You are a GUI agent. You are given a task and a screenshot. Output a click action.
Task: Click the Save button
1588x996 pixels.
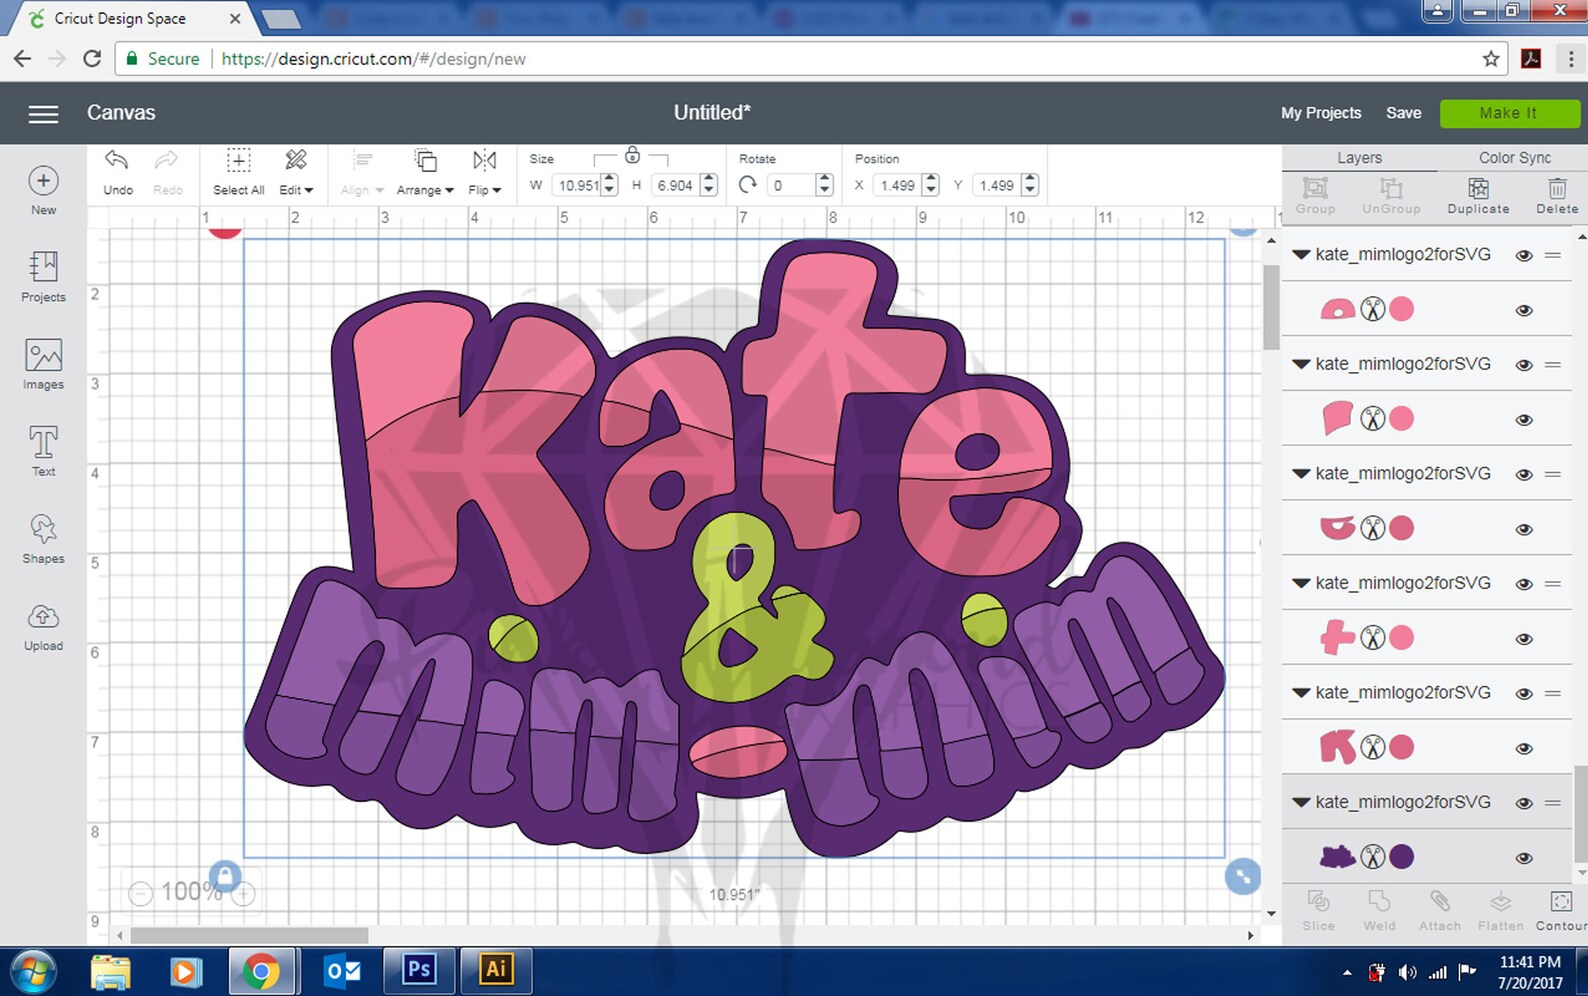[1403, 113]
